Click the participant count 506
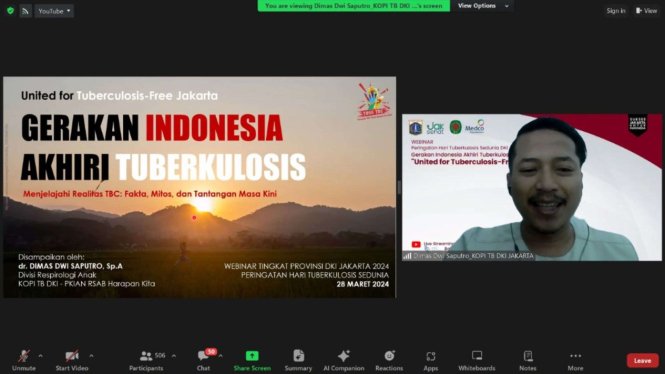The image size is (665, 374). coord(160,355)
